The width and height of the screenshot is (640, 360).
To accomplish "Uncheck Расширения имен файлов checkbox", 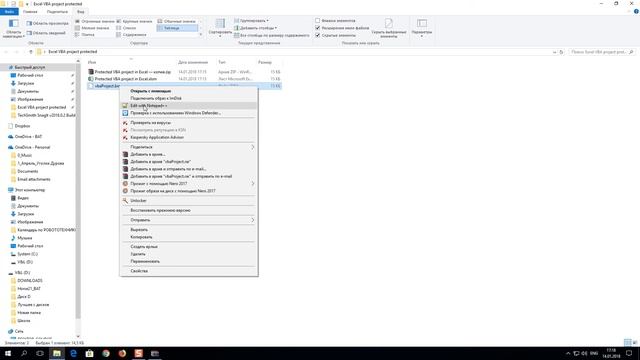I will [x=318, y=28].
